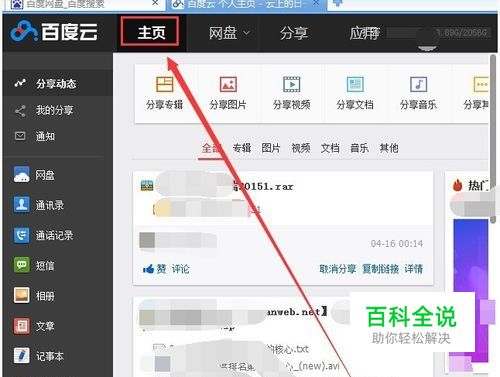This screenshot has width=500, height=377.
Task: Click the 分享音乐 music icon
Action: pyautogui.click(x=419, y=84)
